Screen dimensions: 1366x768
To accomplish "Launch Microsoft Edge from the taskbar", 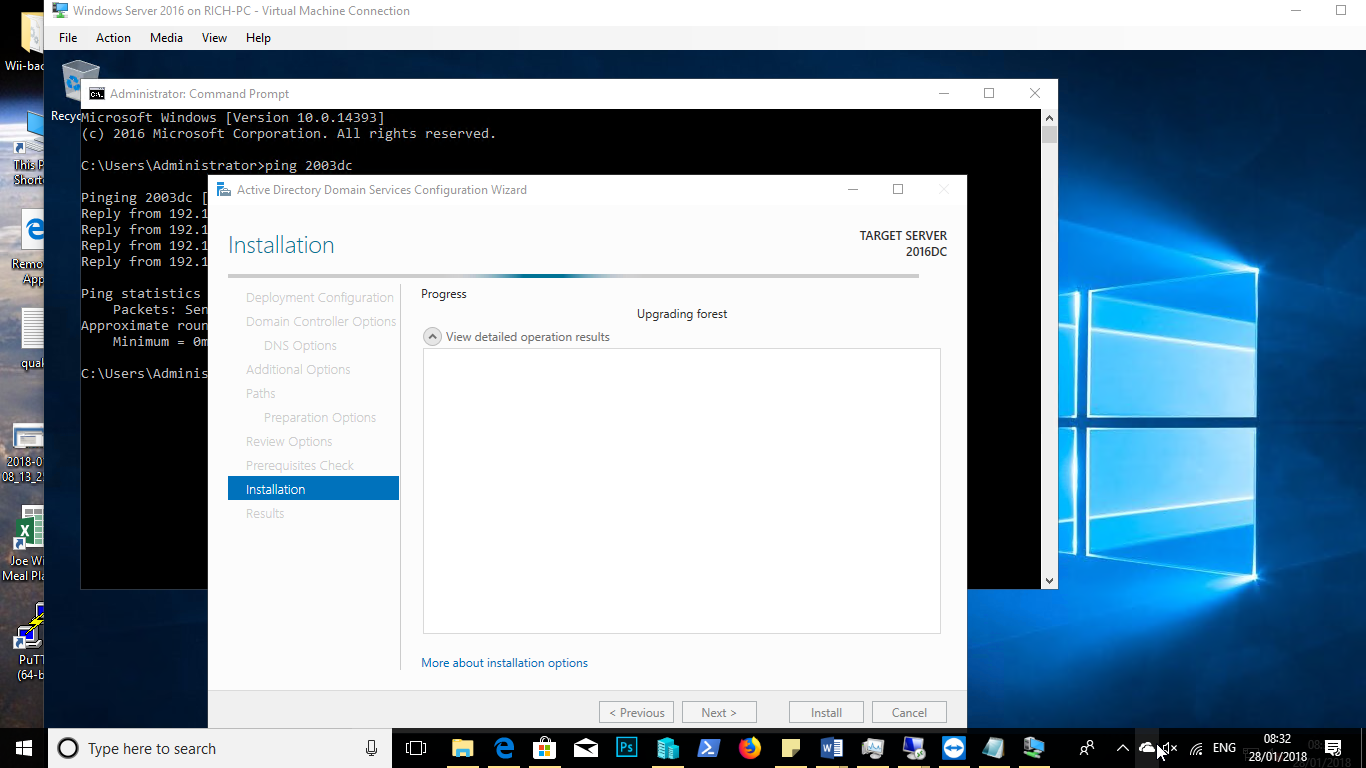I will click(x=504, y=748).
